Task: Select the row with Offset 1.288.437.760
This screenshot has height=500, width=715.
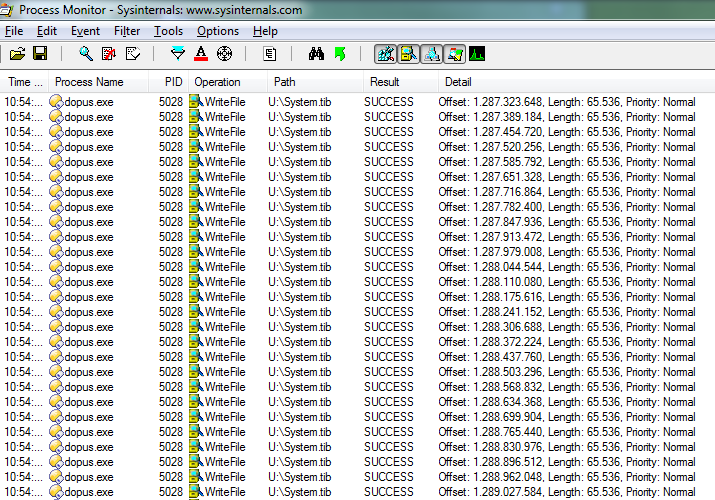Action: 358,357
